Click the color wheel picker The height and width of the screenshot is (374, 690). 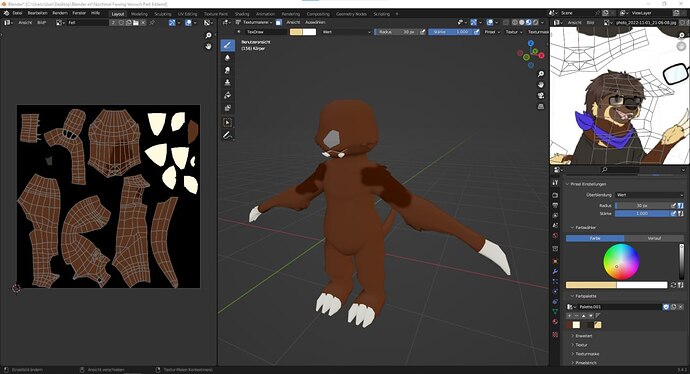click(x=621, y=262)
